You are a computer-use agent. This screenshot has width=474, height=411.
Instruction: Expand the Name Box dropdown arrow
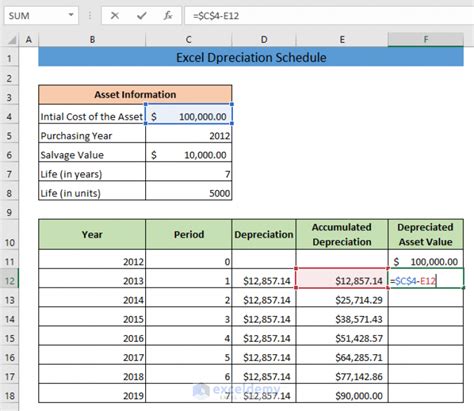coord(71,15)
